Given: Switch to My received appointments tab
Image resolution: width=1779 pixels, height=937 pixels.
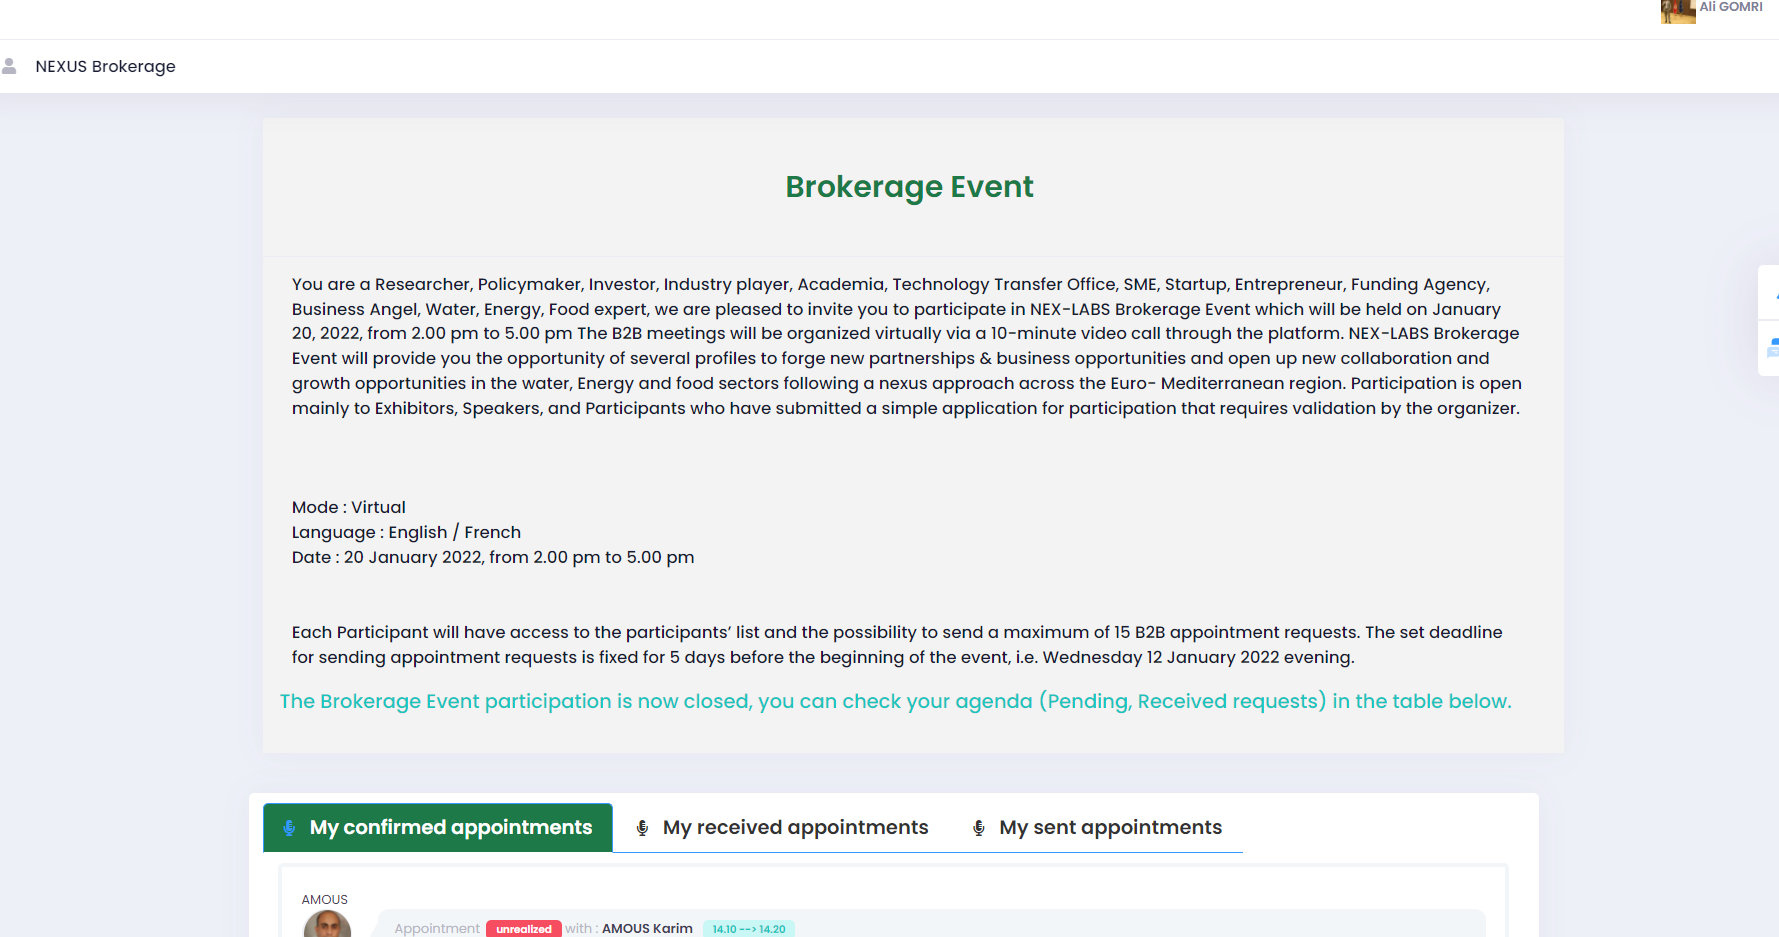Looking at the screenshot, I should tap(782, 827).
